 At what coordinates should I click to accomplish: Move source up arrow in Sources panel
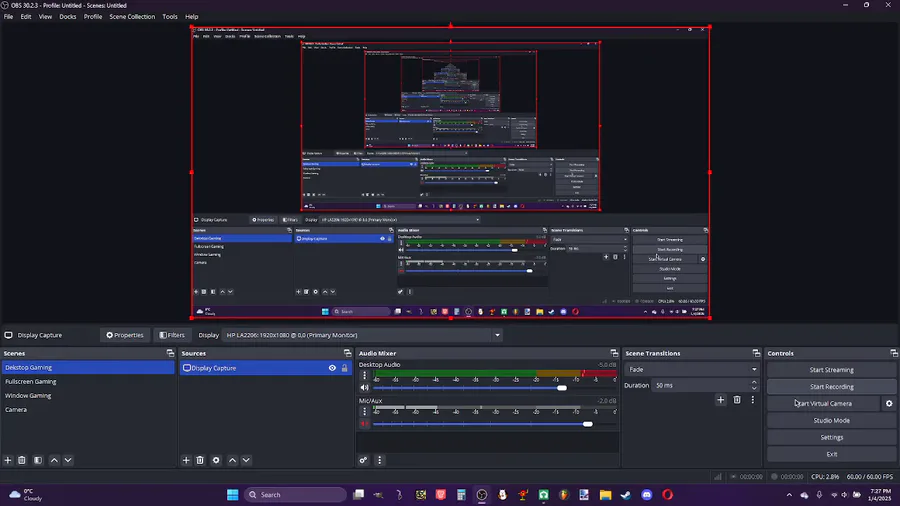(x=232, y=460)
